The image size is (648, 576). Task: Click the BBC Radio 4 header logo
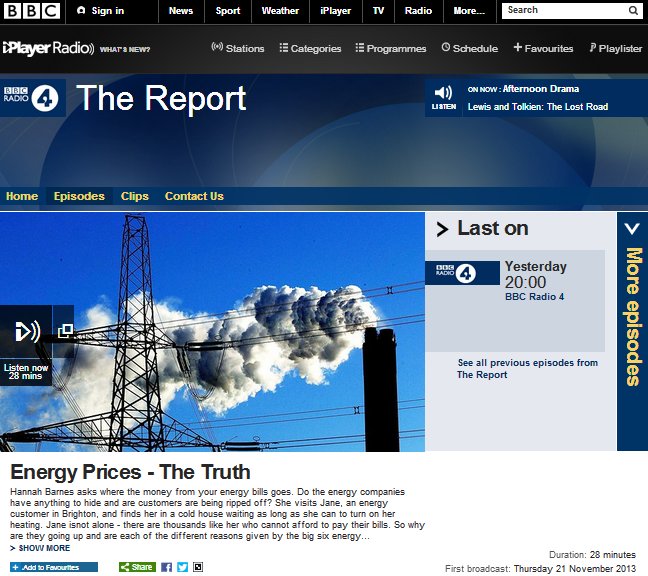coord(34,98)
